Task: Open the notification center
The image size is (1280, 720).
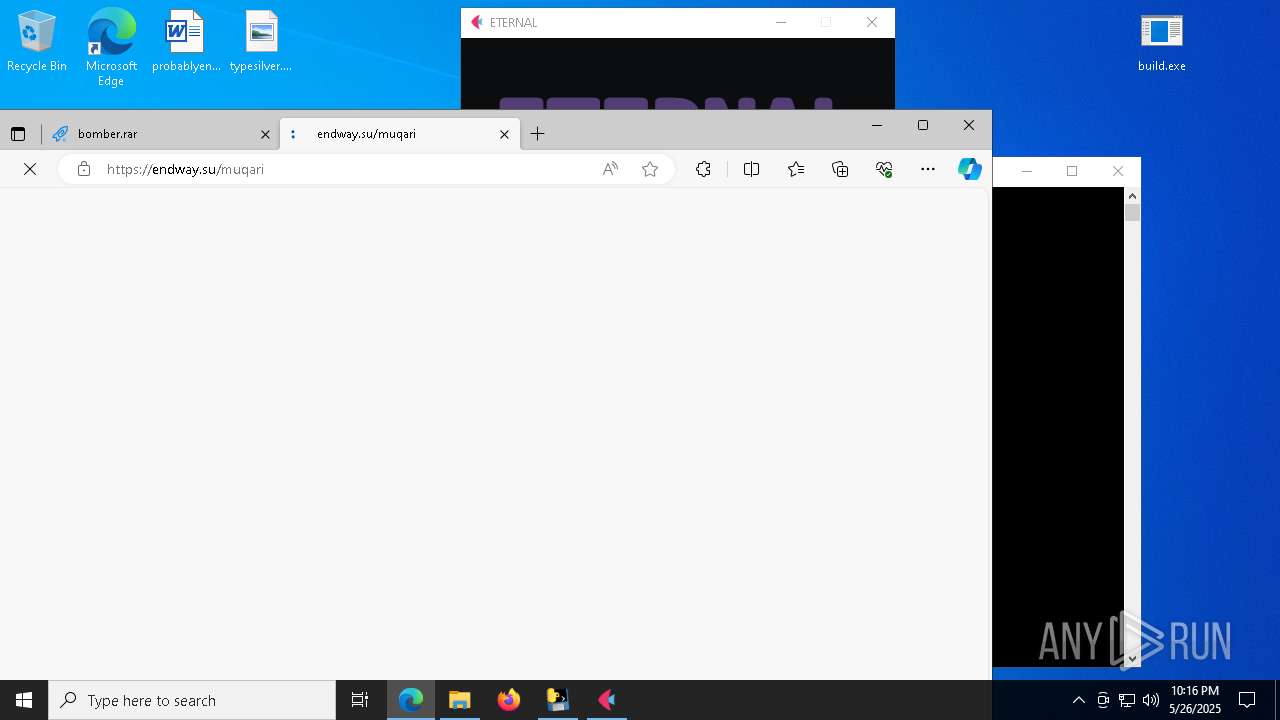Action: pos(1247,700)
